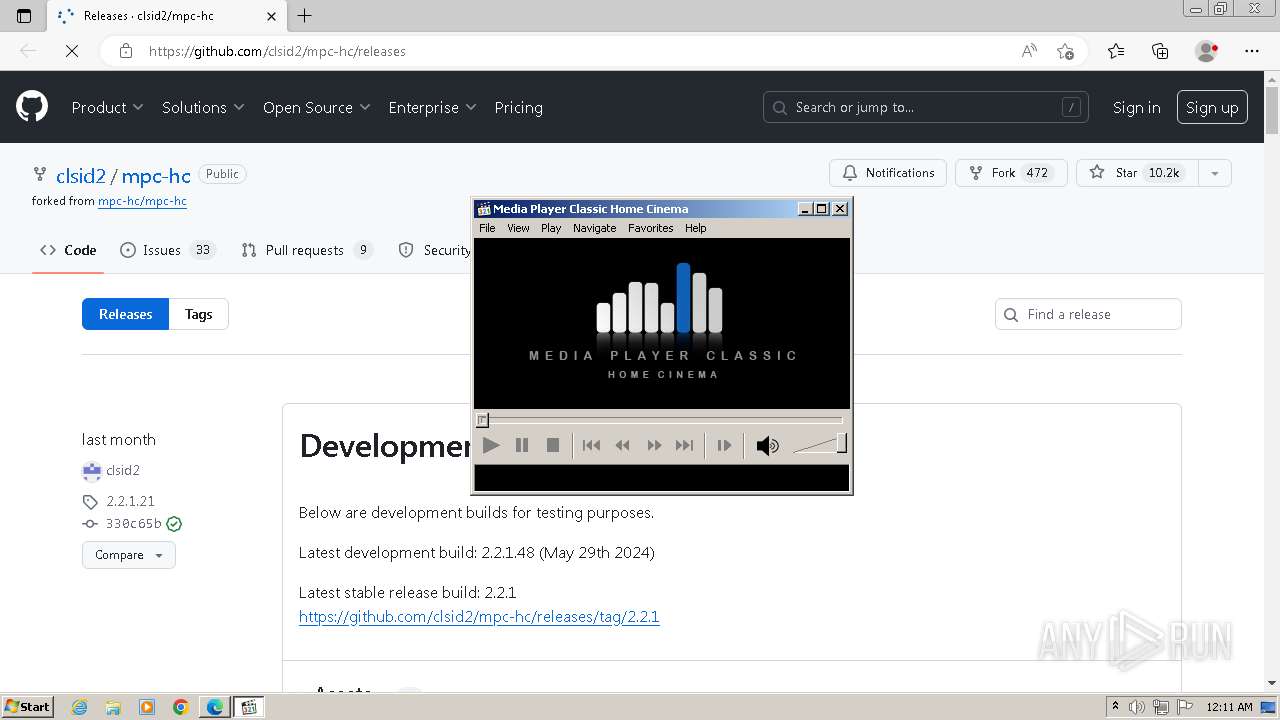Open Internet Explorer from taskbar
The image size is (1280, 720).
[x=79, y=707]
